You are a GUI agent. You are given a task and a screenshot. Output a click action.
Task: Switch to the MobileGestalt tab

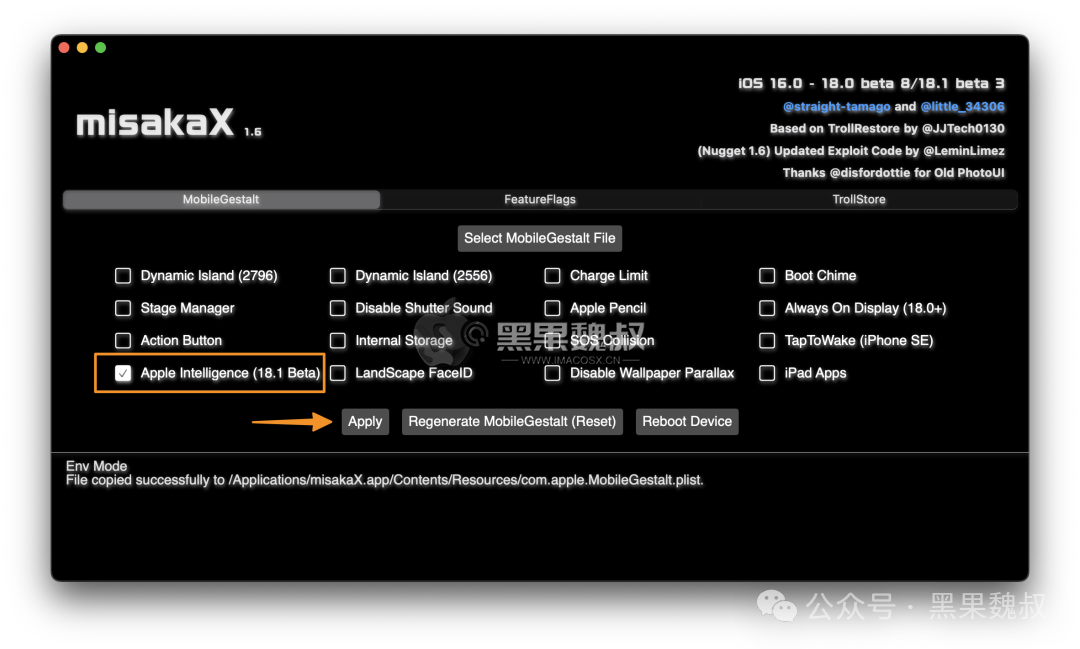click(221, 199)
